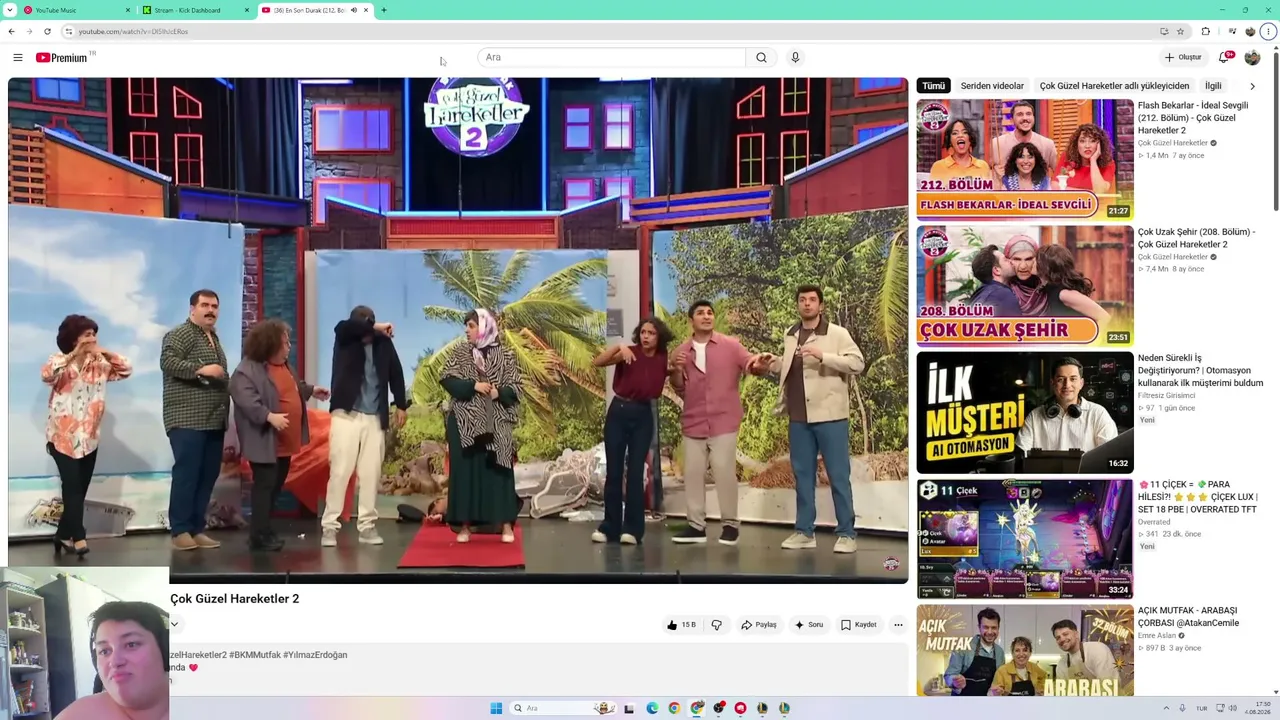Click the Çok Güzel Hareketler 2 video title
The image size is (1280, 720).
click(235, 599)
